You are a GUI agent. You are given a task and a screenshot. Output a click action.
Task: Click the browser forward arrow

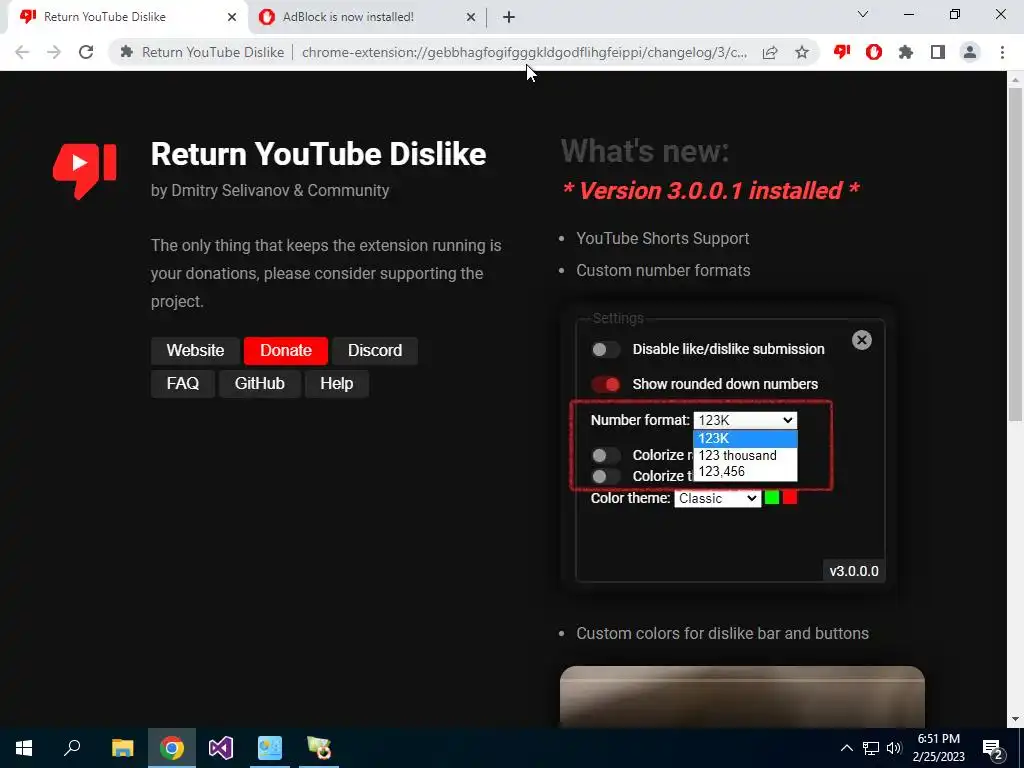tap(54, 52)
